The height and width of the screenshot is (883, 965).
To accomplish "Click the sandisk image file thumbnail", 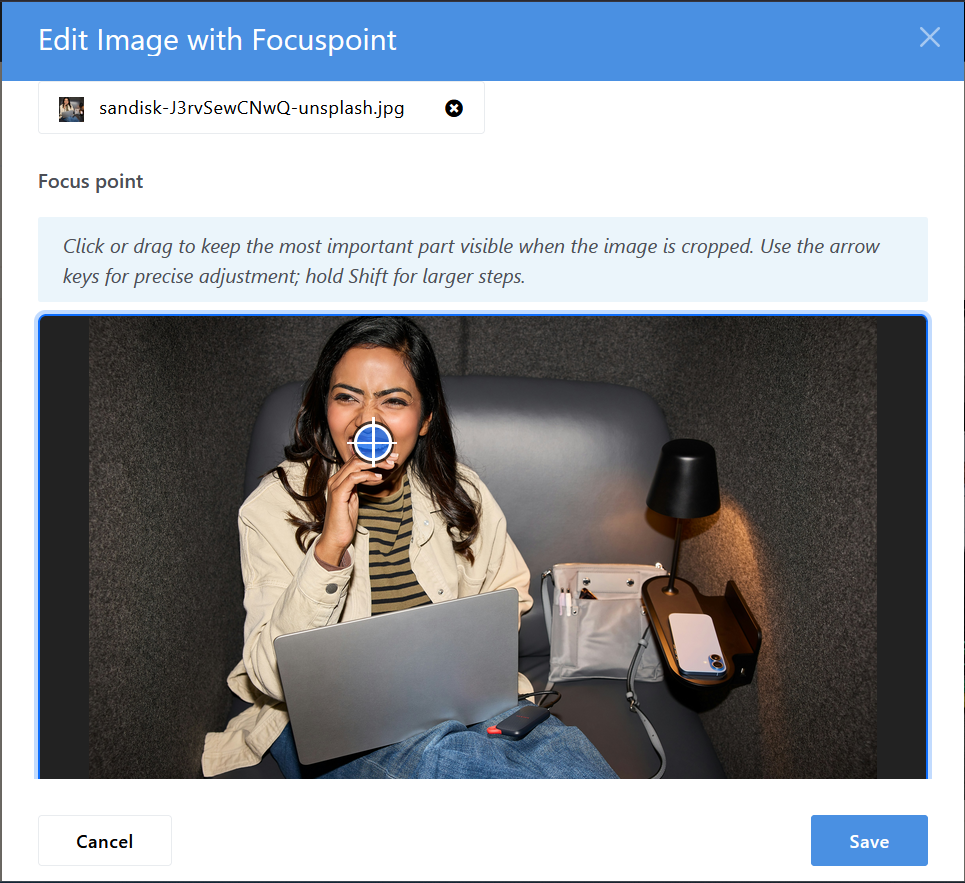I will [x=71, y=109].
